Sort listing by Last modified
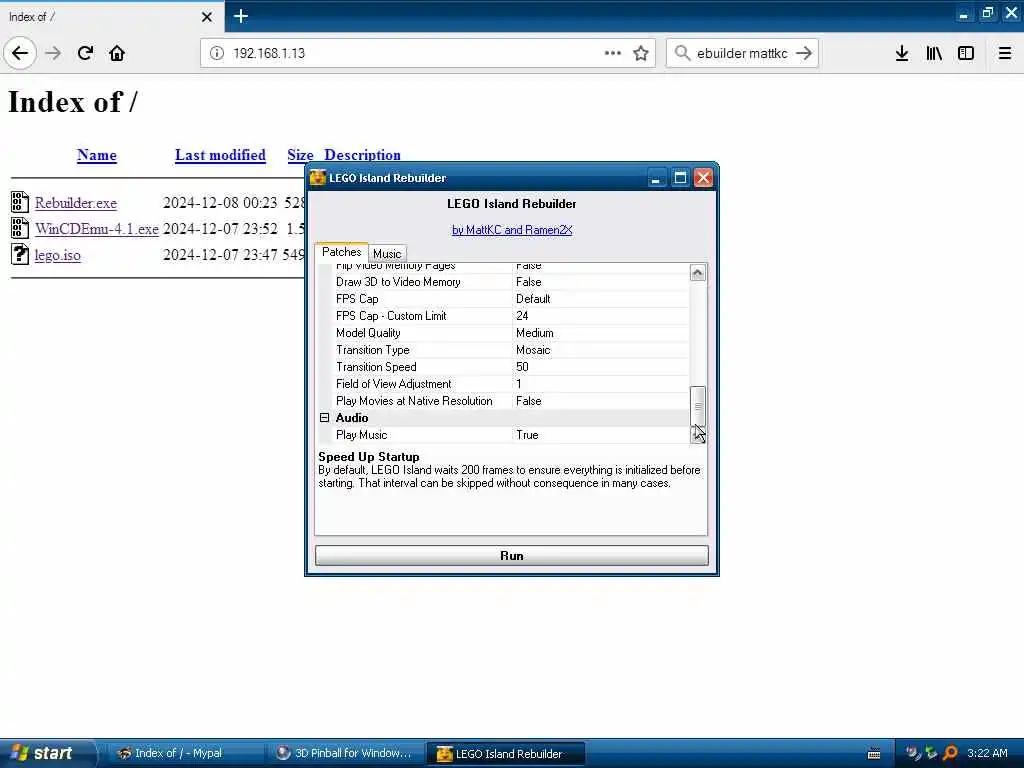The width and height of the screenshot is (1024, 768). click(x=220, y=155)
